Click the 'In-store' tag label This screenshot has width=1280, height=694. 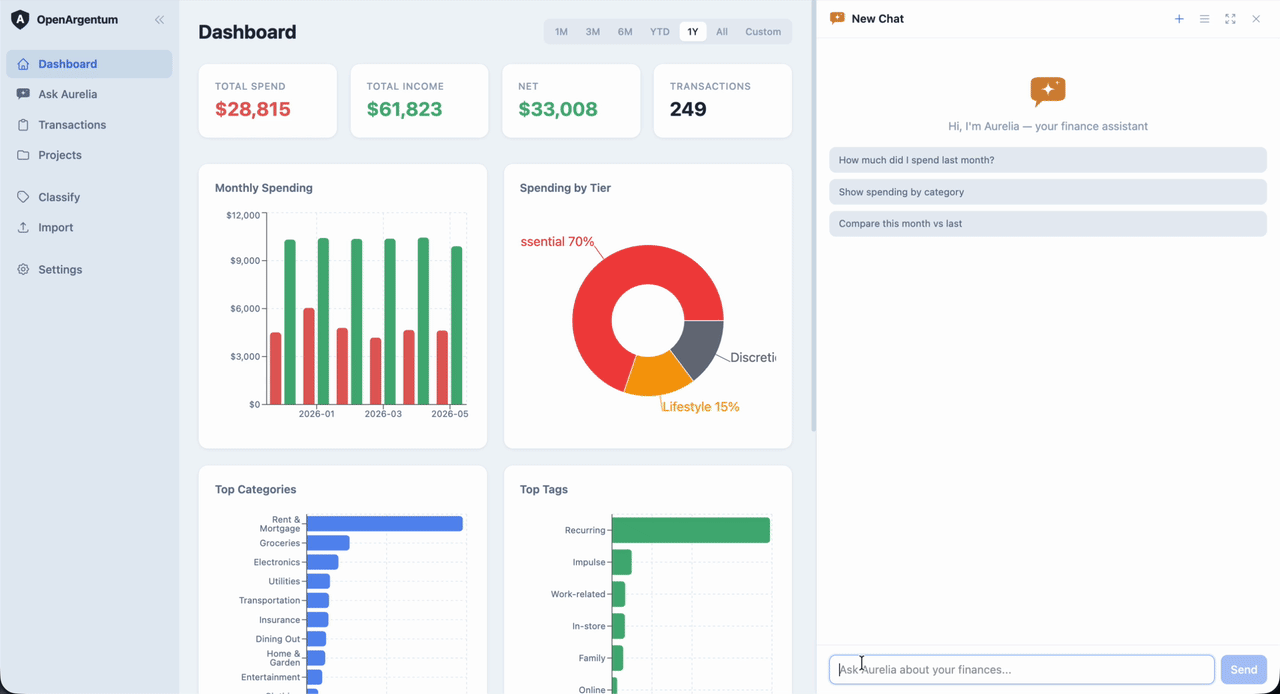(x=589, y=626)
